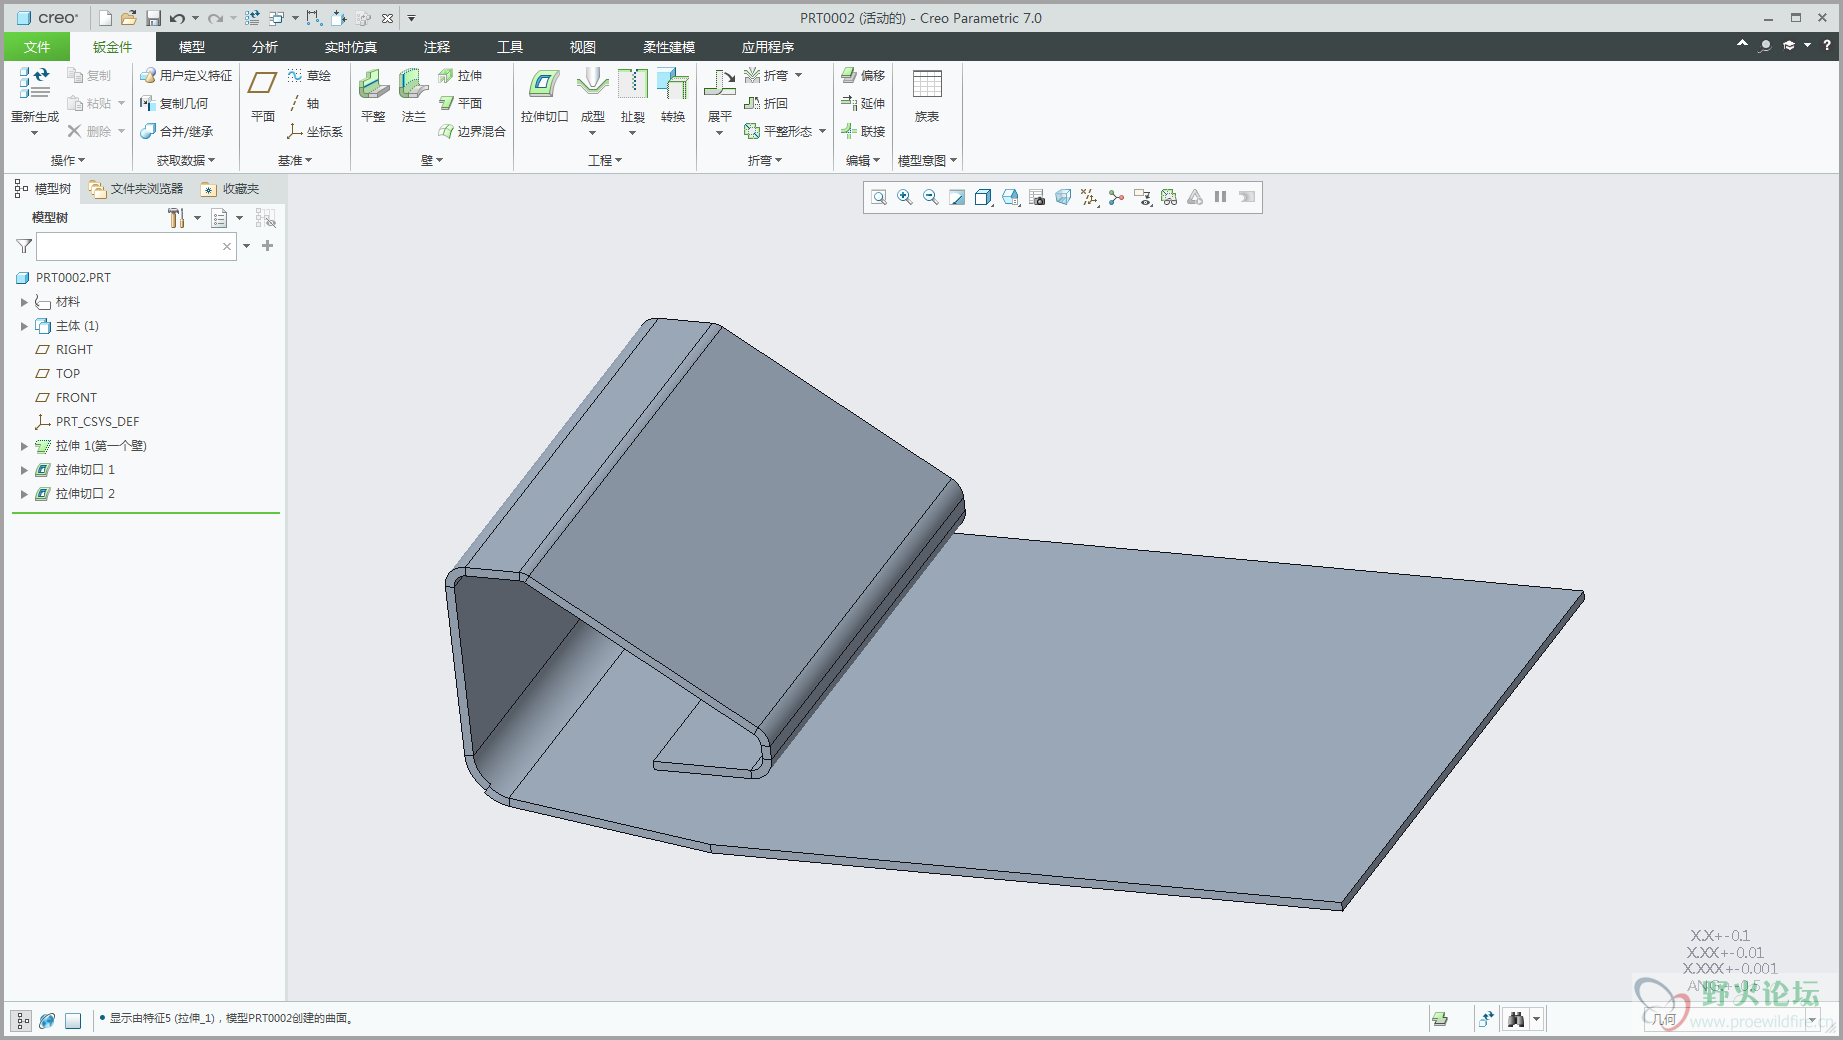
Task: Click the Save icon in quick access toolbar
Action: point(153,18)
